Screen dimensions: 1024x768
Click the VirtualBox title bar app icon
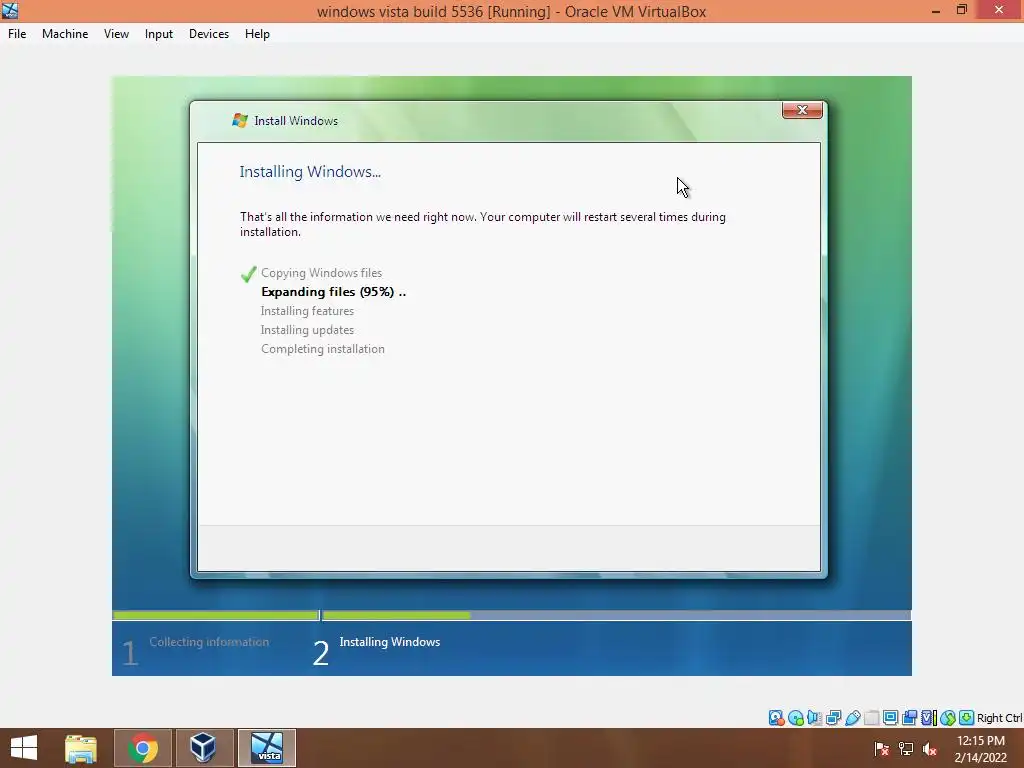10,10
